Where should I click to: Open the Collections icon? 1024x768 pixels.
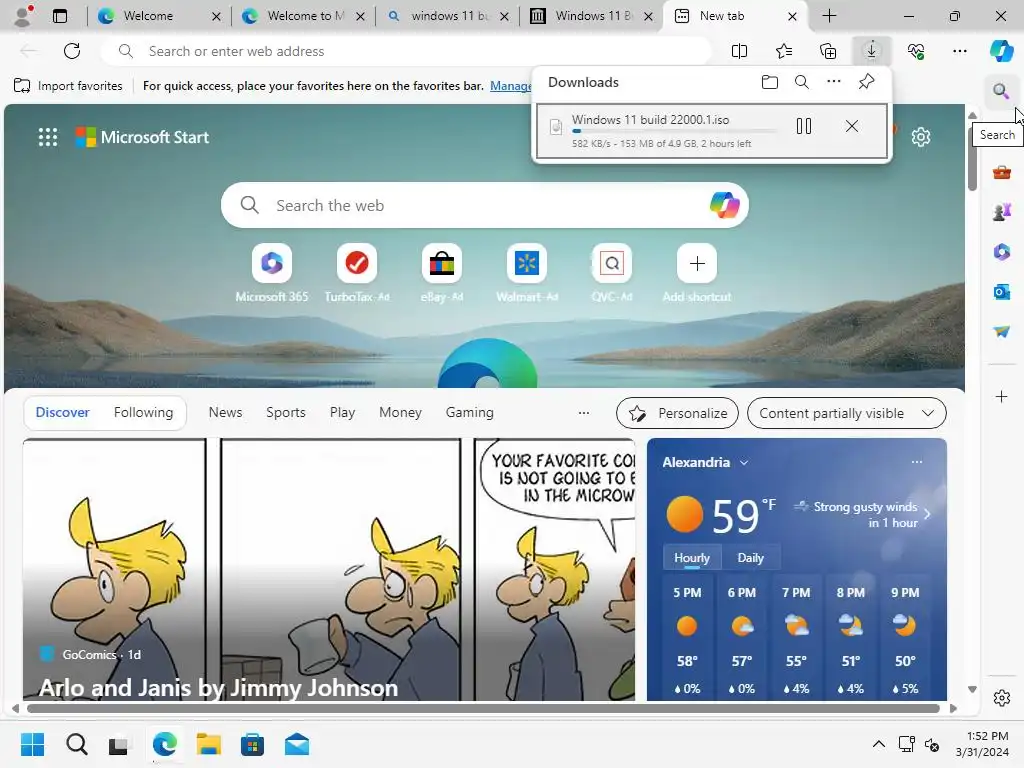tap(828, 51)
